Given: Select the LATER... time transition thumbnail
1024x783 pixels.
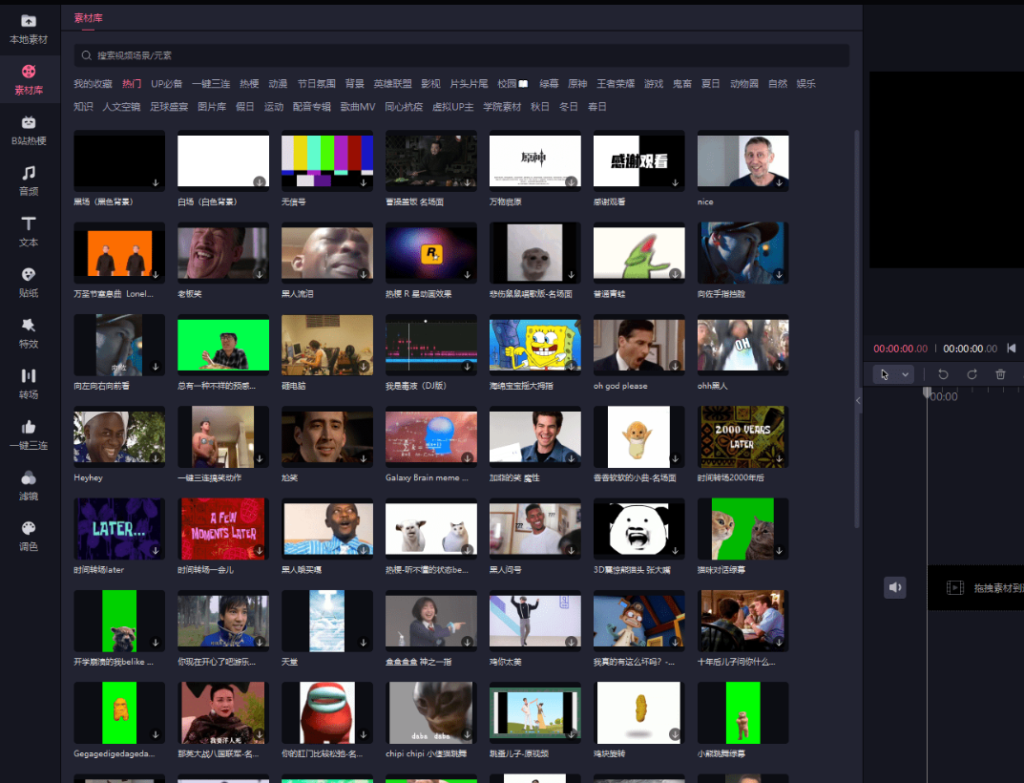Looking at the screenshot, I should pos(119,528).
